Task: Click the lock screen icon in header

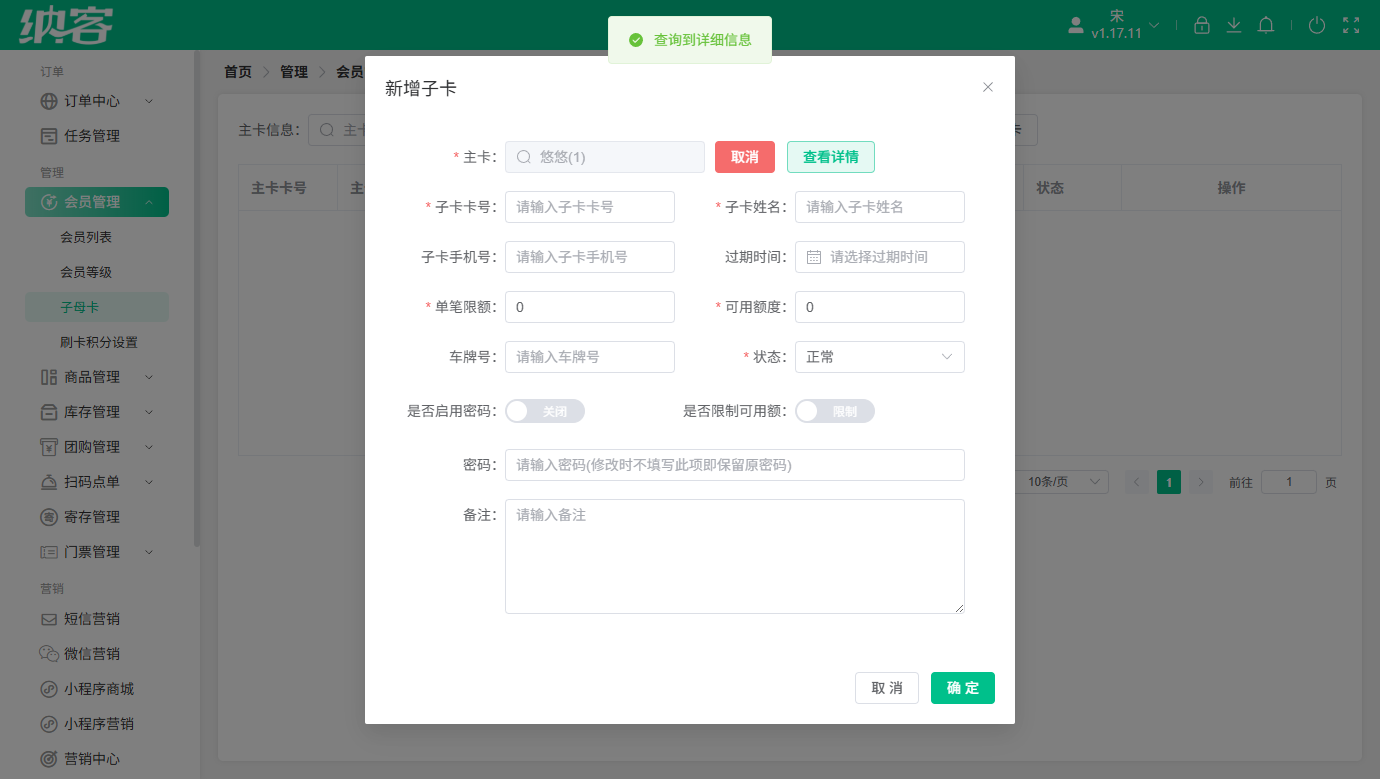Action: [x=1202, y=25]
